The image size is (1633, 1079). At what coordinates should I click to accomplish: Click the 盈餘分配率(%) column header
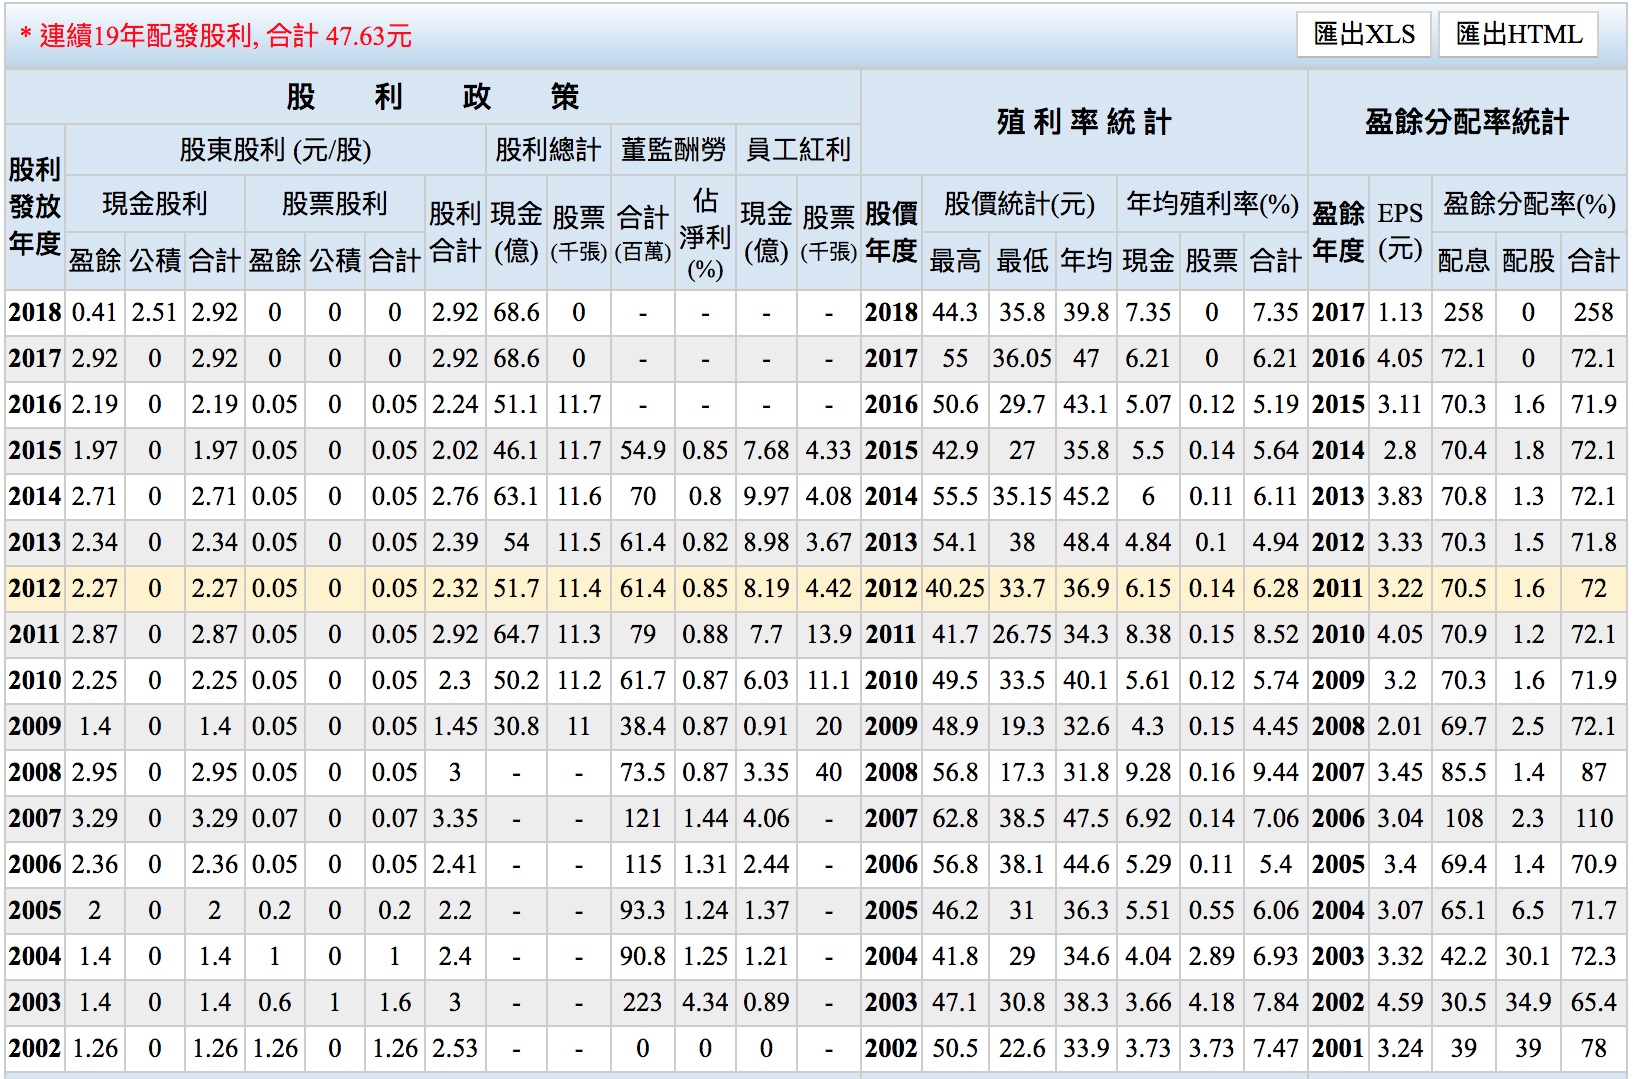[x=1528, y=205]
